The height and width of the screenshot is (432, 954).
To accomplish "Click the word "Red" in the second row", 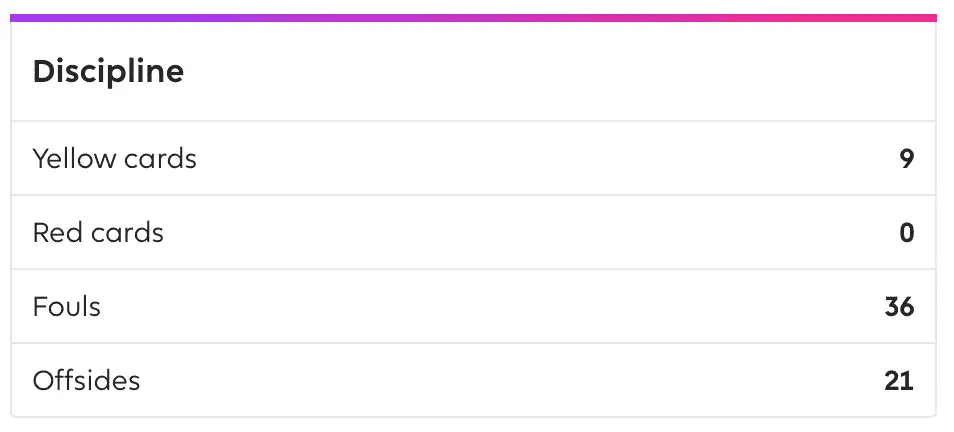I will click(54, 232).
